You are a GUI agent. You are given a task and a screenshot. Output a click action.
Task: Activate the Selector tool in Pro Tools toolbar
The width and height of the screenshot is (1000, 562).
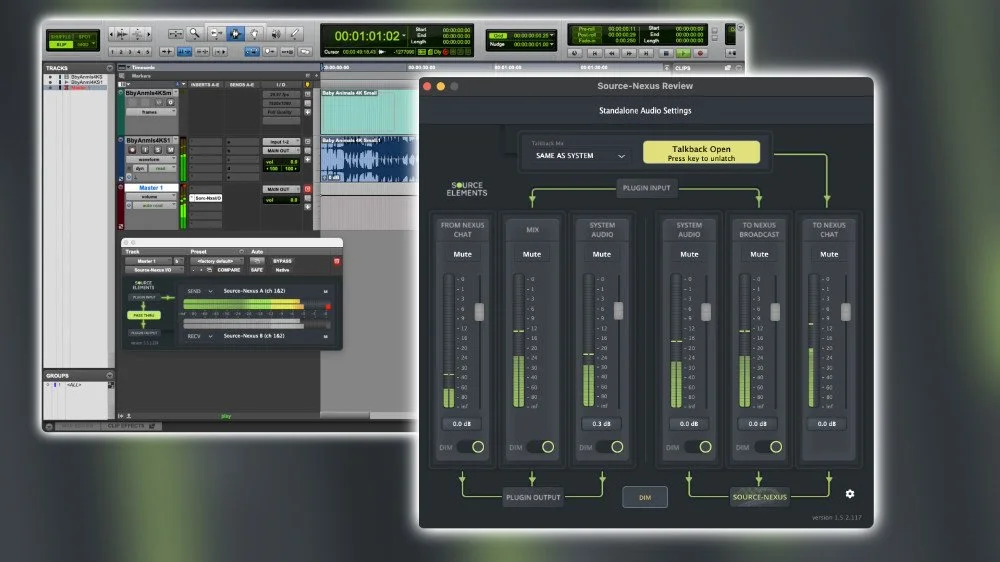coord(235,33)
